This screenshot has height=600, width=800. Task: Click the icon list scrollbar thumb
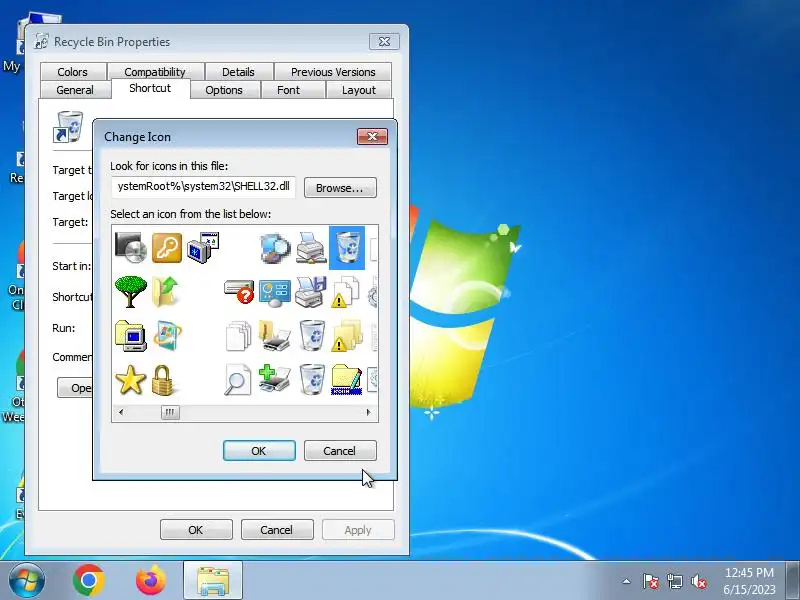(170, 412)
